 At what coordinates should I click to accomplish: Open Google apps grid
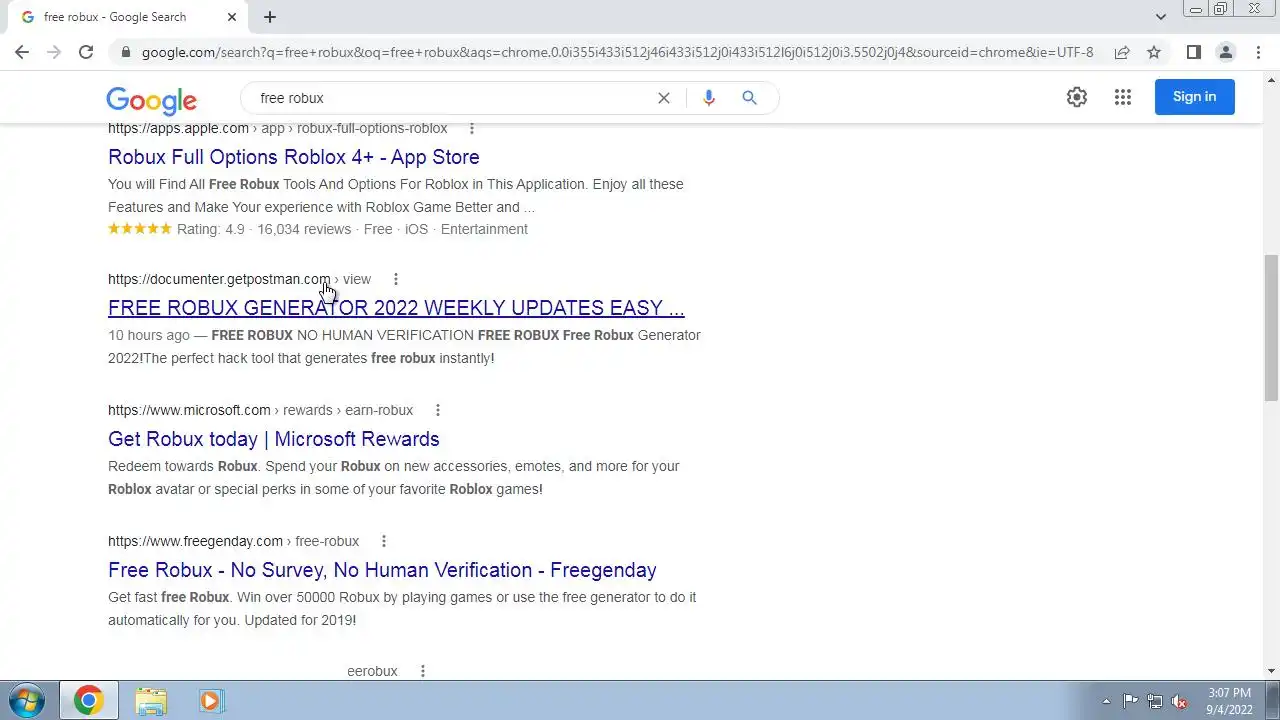[x=1123, y=97]
